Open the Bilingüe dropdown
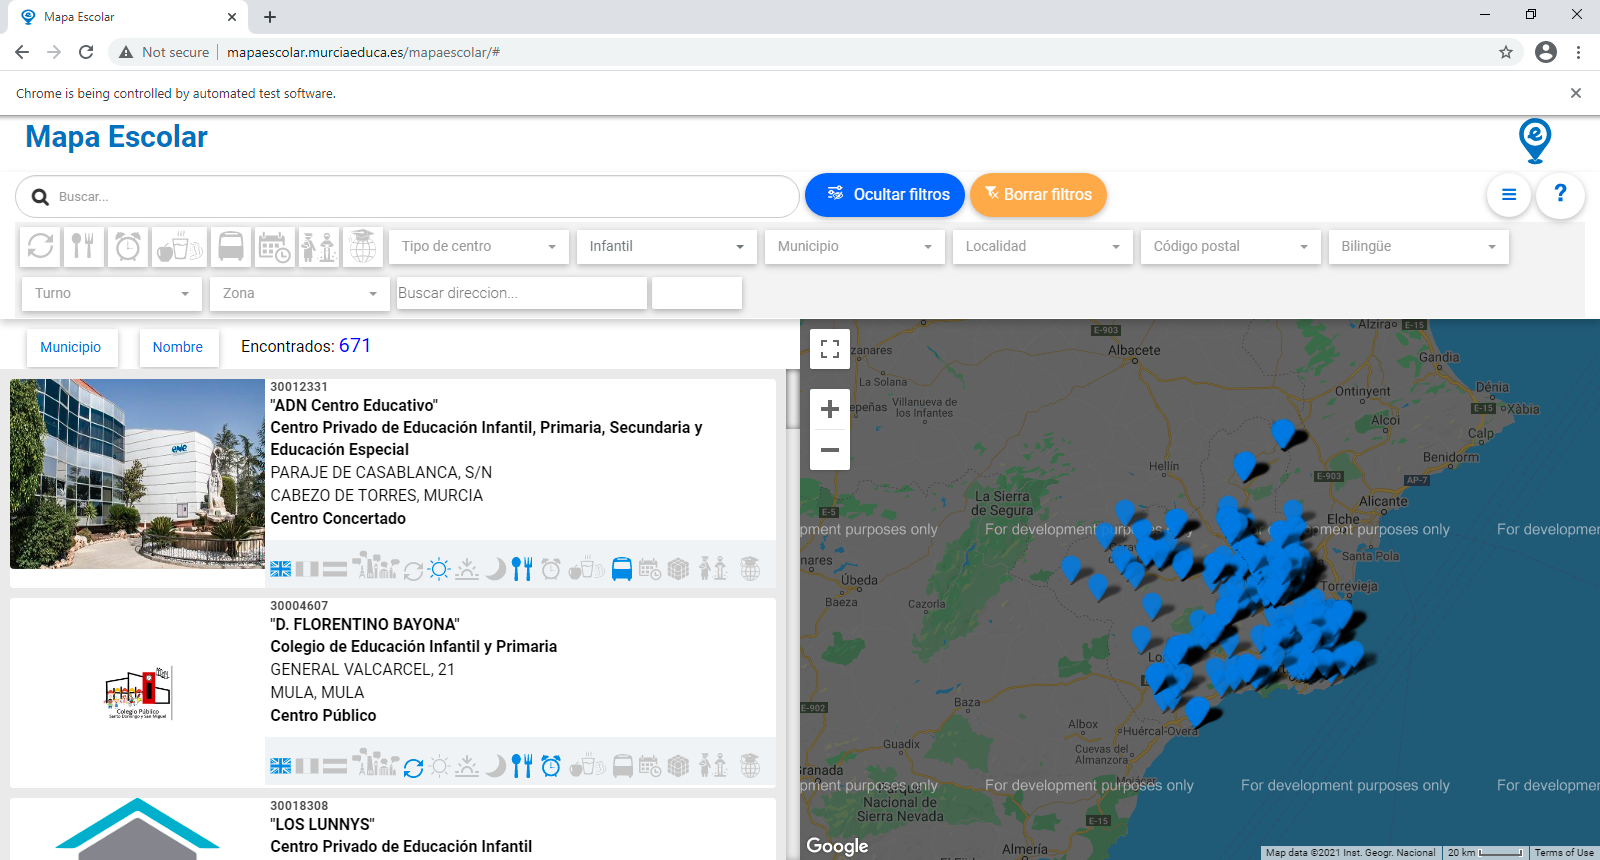The width and height of the screenshot is (1600, 860). pos(1419,247)
